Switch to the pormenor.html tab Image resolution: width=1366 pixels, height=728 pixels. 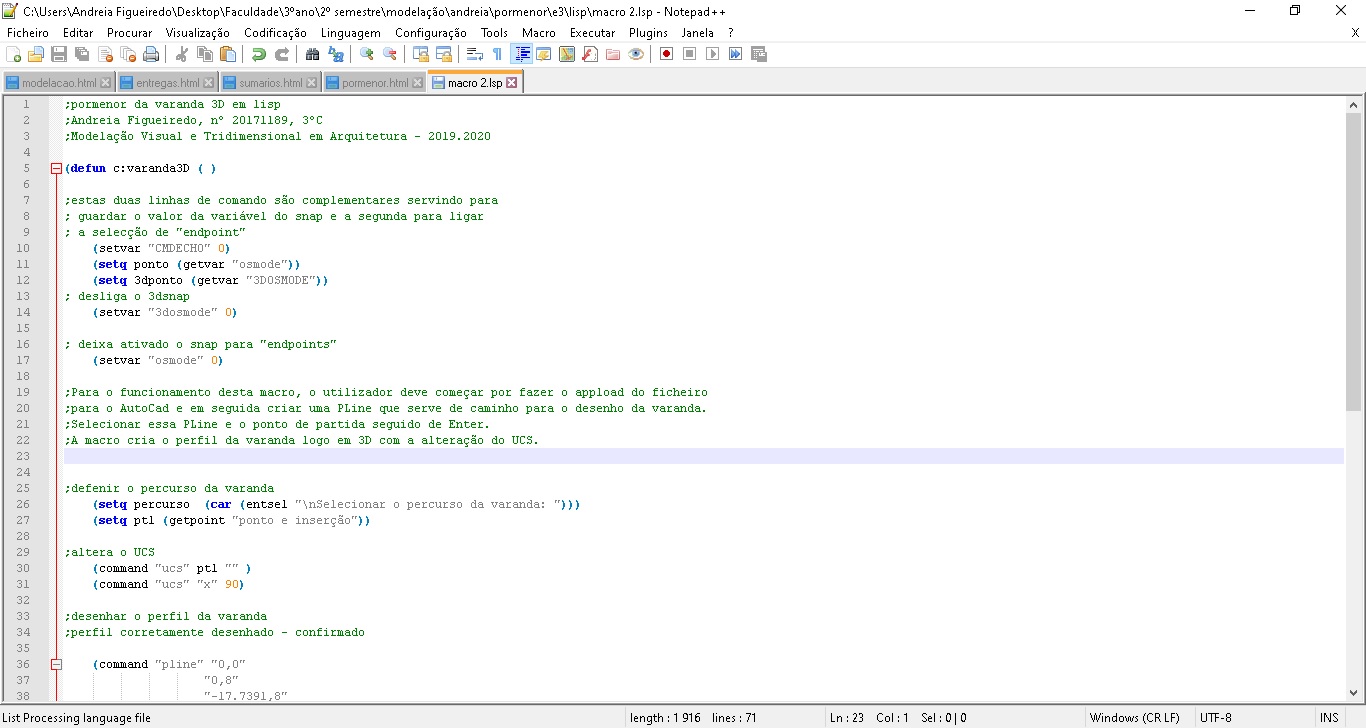click(x=375, y=83)
